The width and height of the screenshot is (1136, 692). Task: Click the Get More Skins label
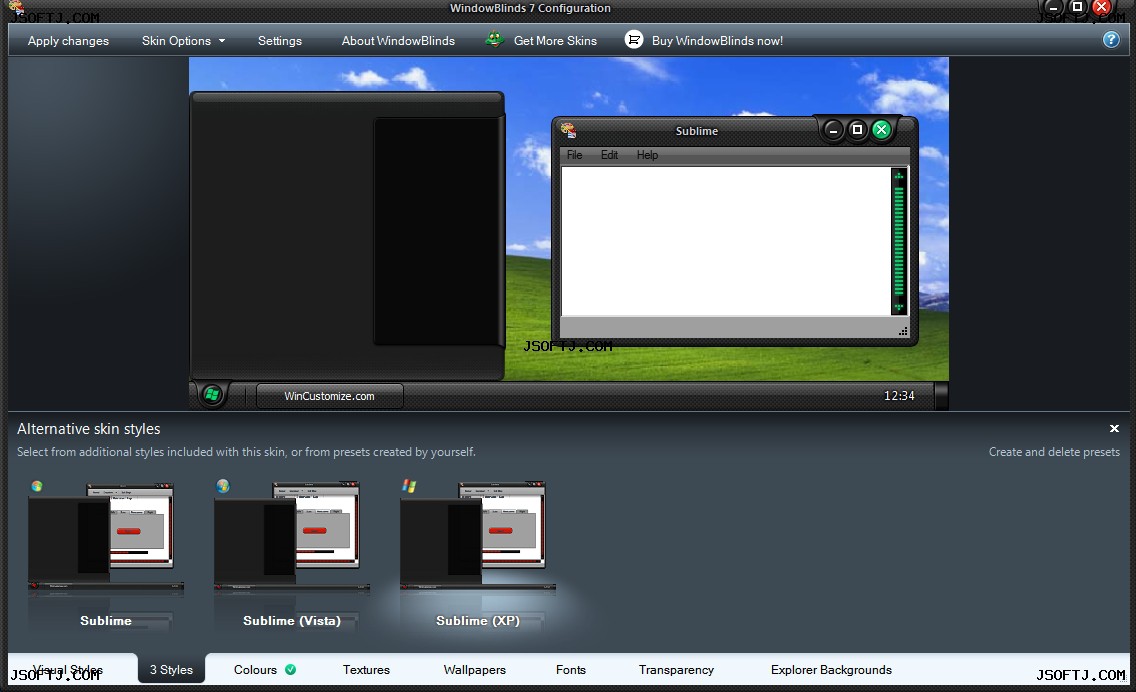pos(555,41)
